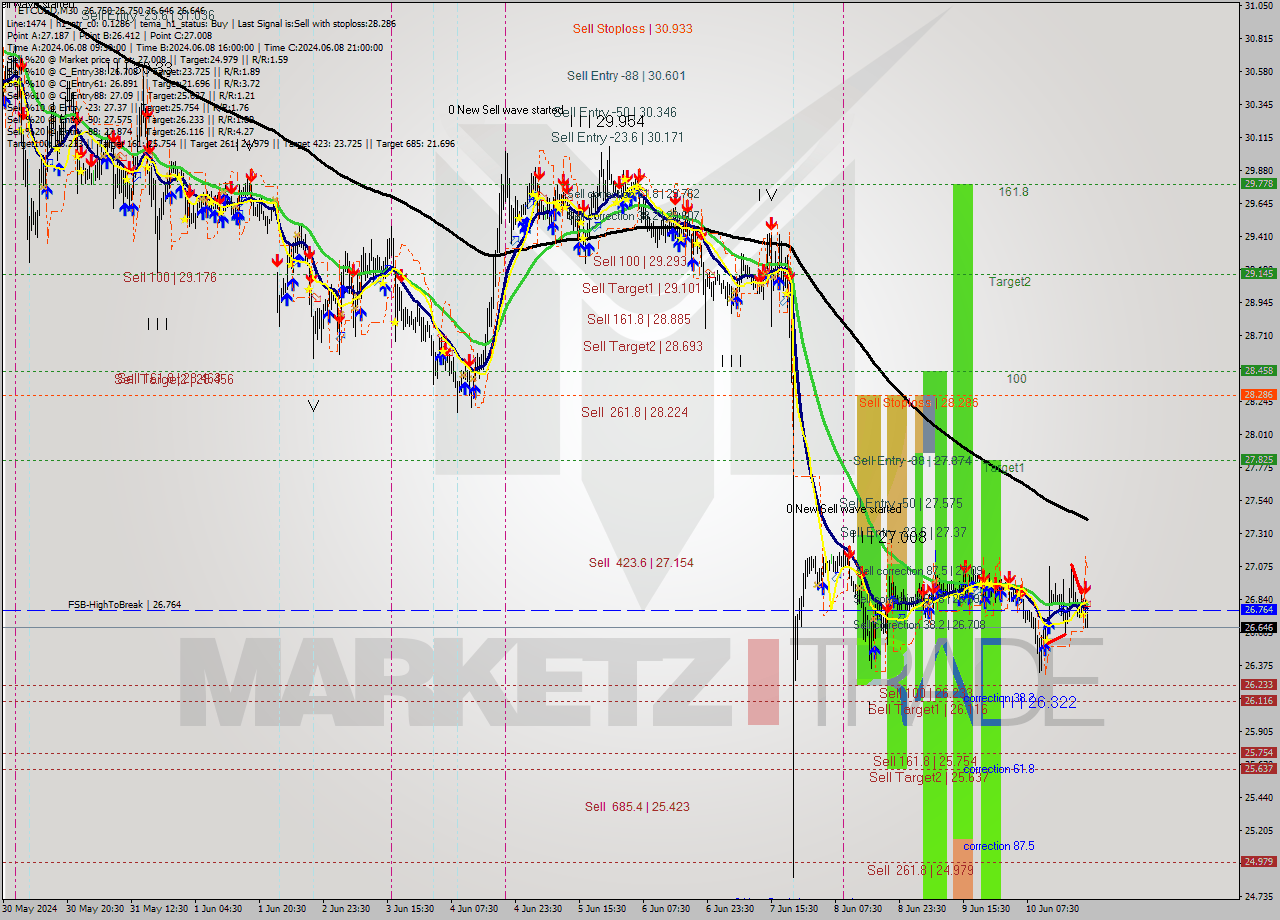The width and height of the screenshot is (1280, 920).
Task: Click the 'I I I 26.322' wave label
Action: pyautogui.click(x=1038, y=703)
